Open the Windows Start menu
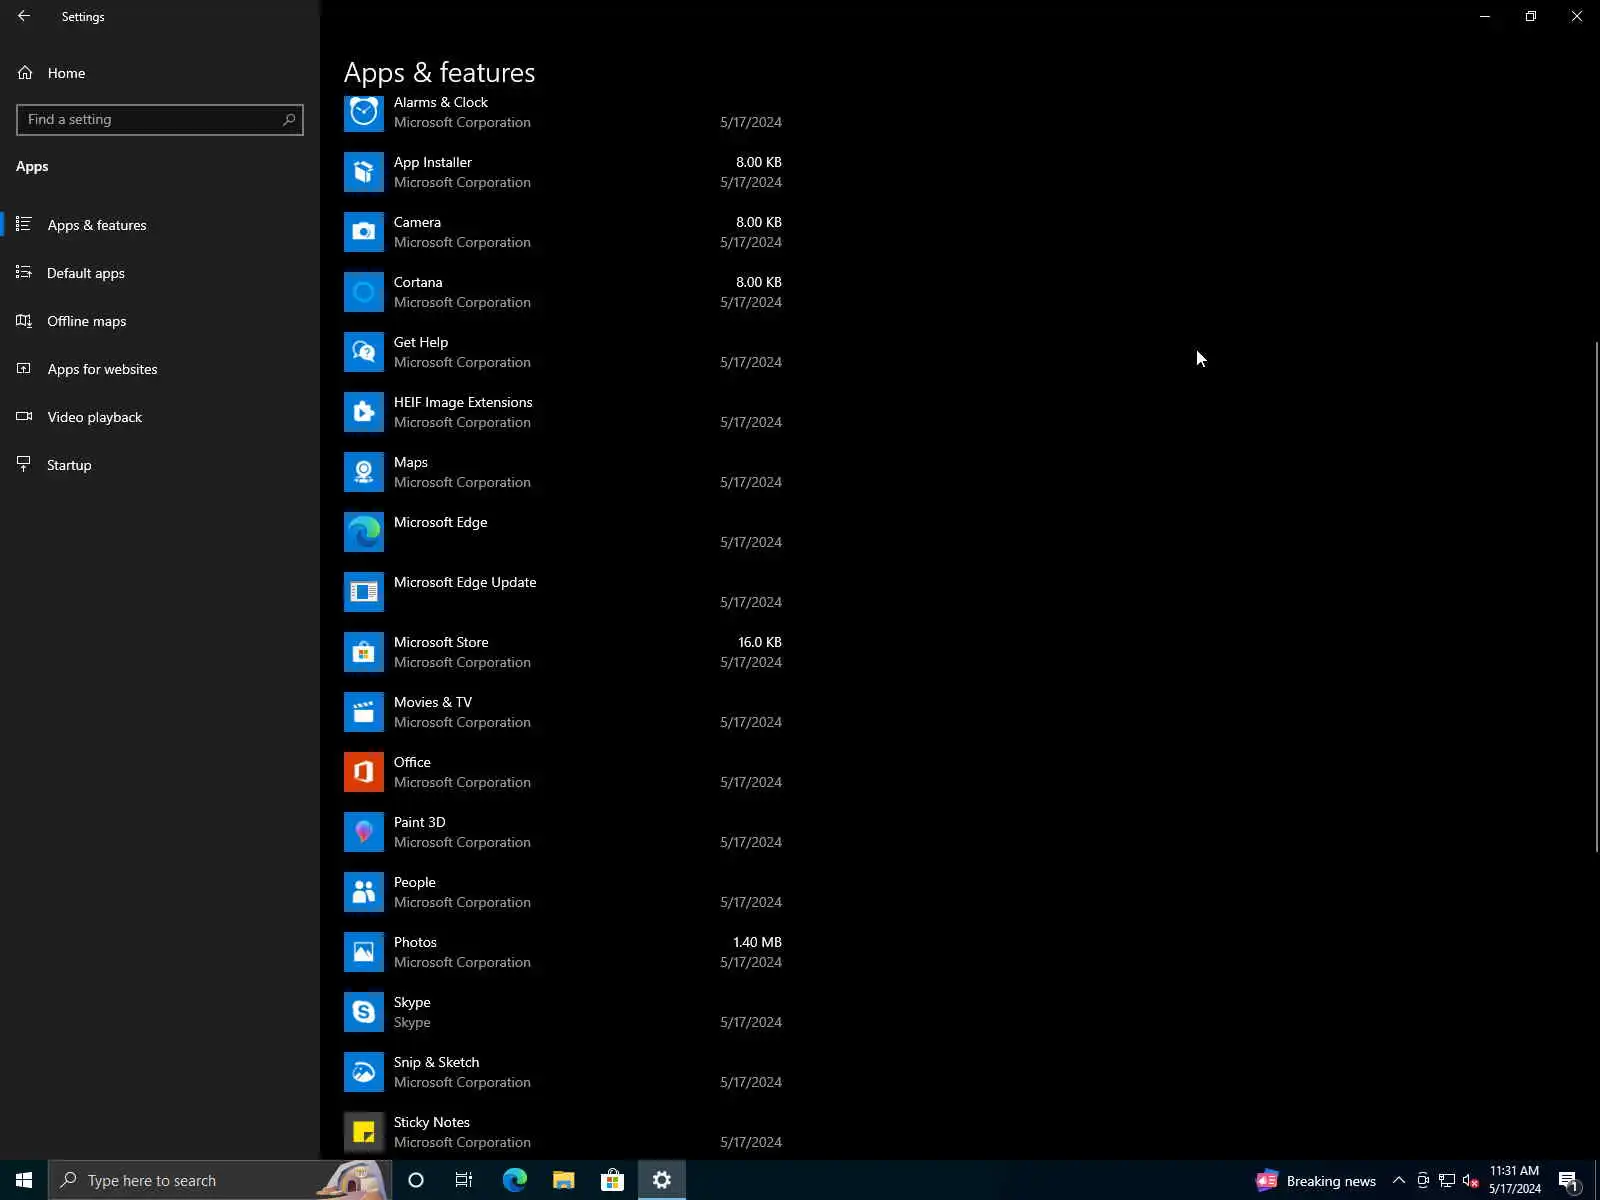This screenshot has width=1600, height=1200. coord(24,1180)
